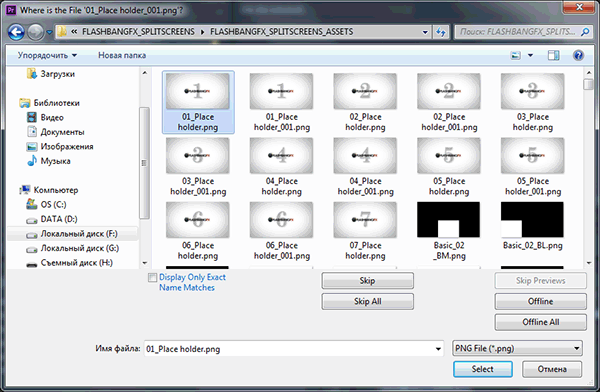
Task: Open recent locations dropdown arrow
Action: tap(49, 32)
